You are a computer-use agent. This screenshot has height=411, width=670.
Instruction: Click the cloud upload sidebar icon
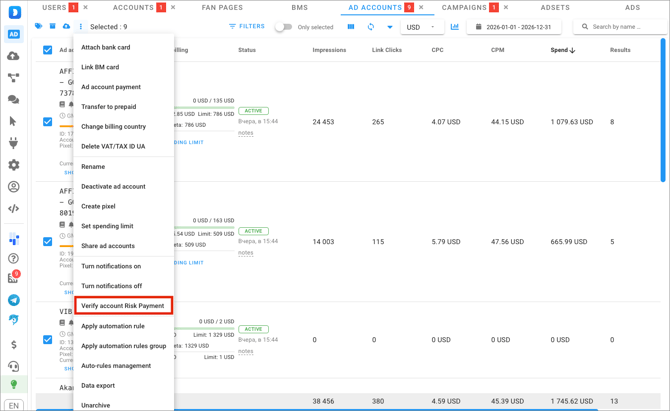pyautogui.click(x=13, y=56)
